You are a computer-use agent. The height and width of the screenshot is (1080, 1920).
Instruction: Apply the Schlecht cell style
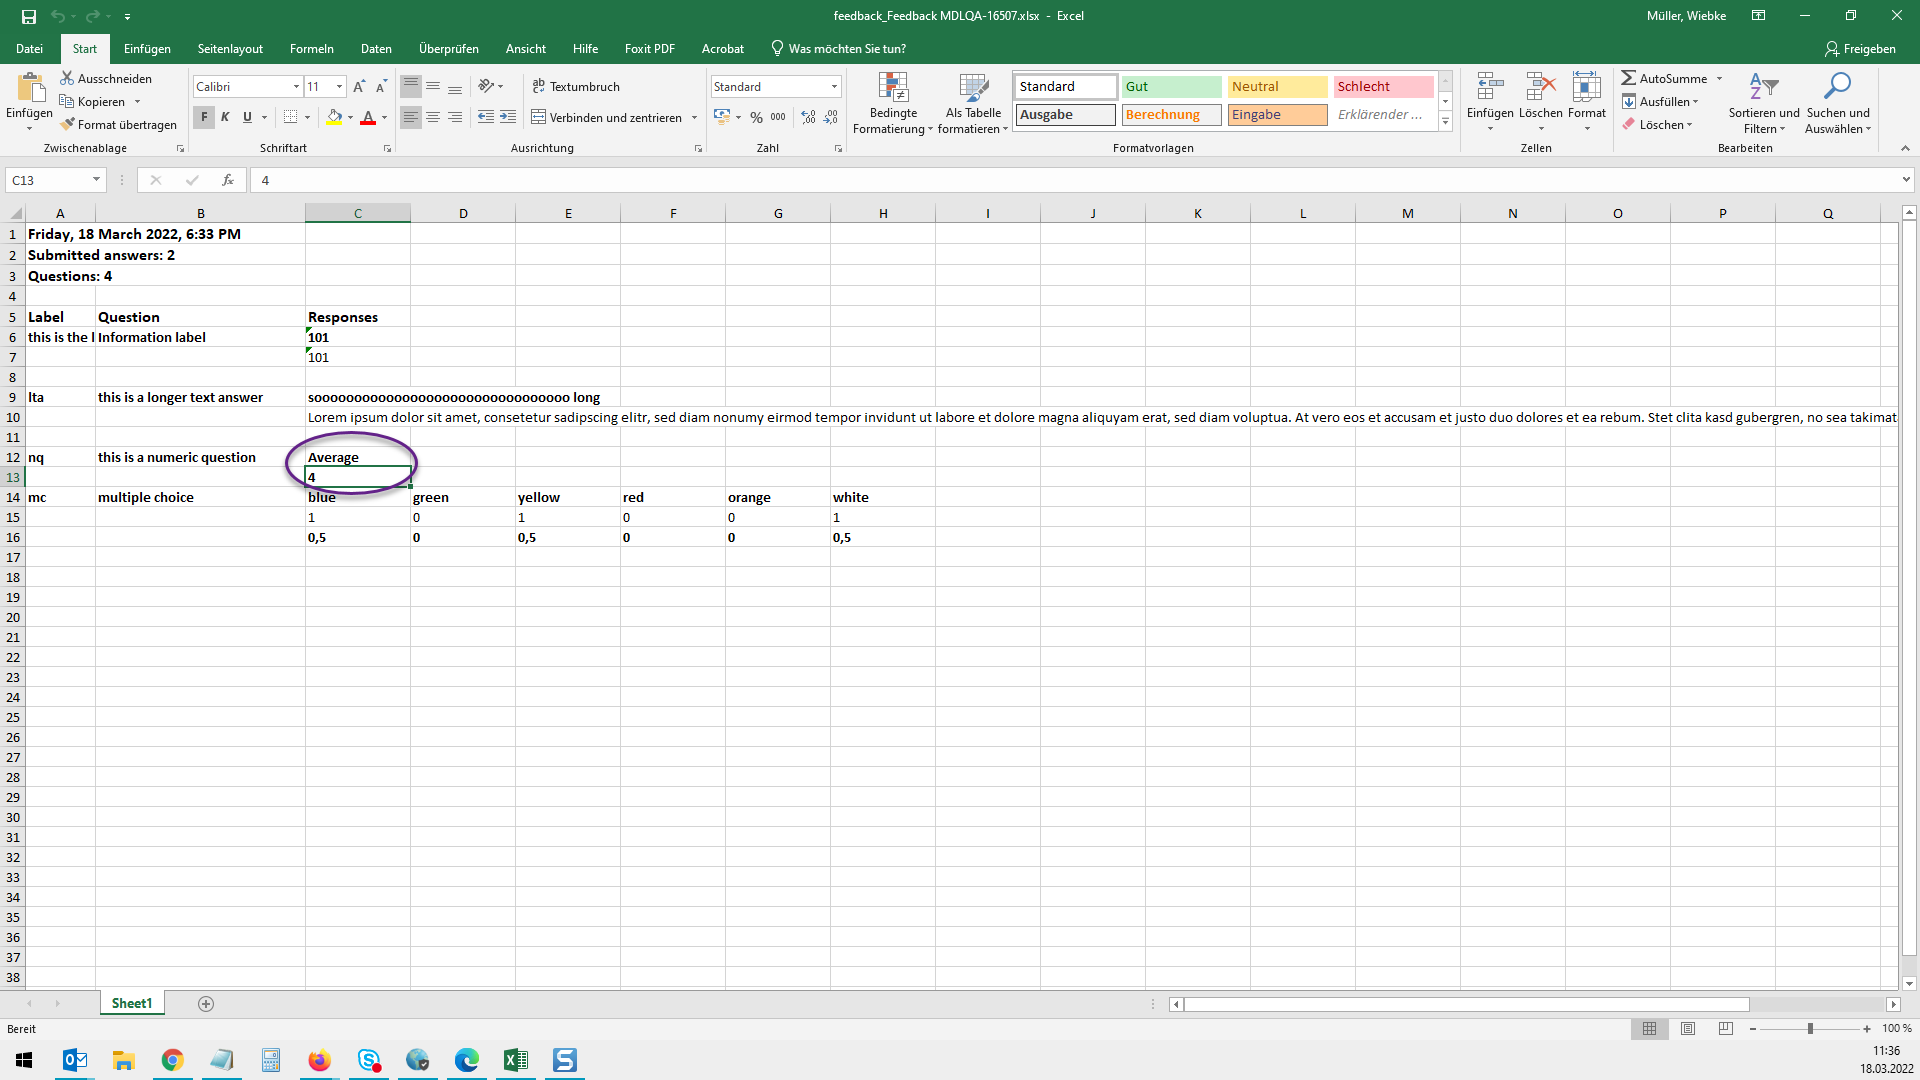coord(1384,87)
